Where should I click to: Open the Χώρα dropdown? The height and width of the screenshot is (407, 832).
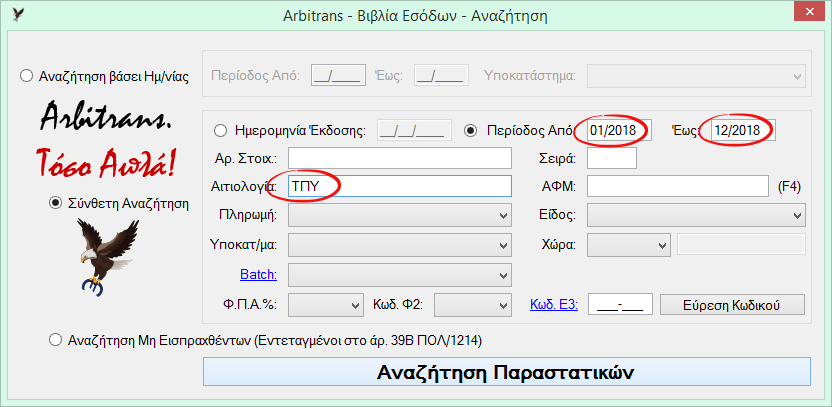tap(629, 245)
